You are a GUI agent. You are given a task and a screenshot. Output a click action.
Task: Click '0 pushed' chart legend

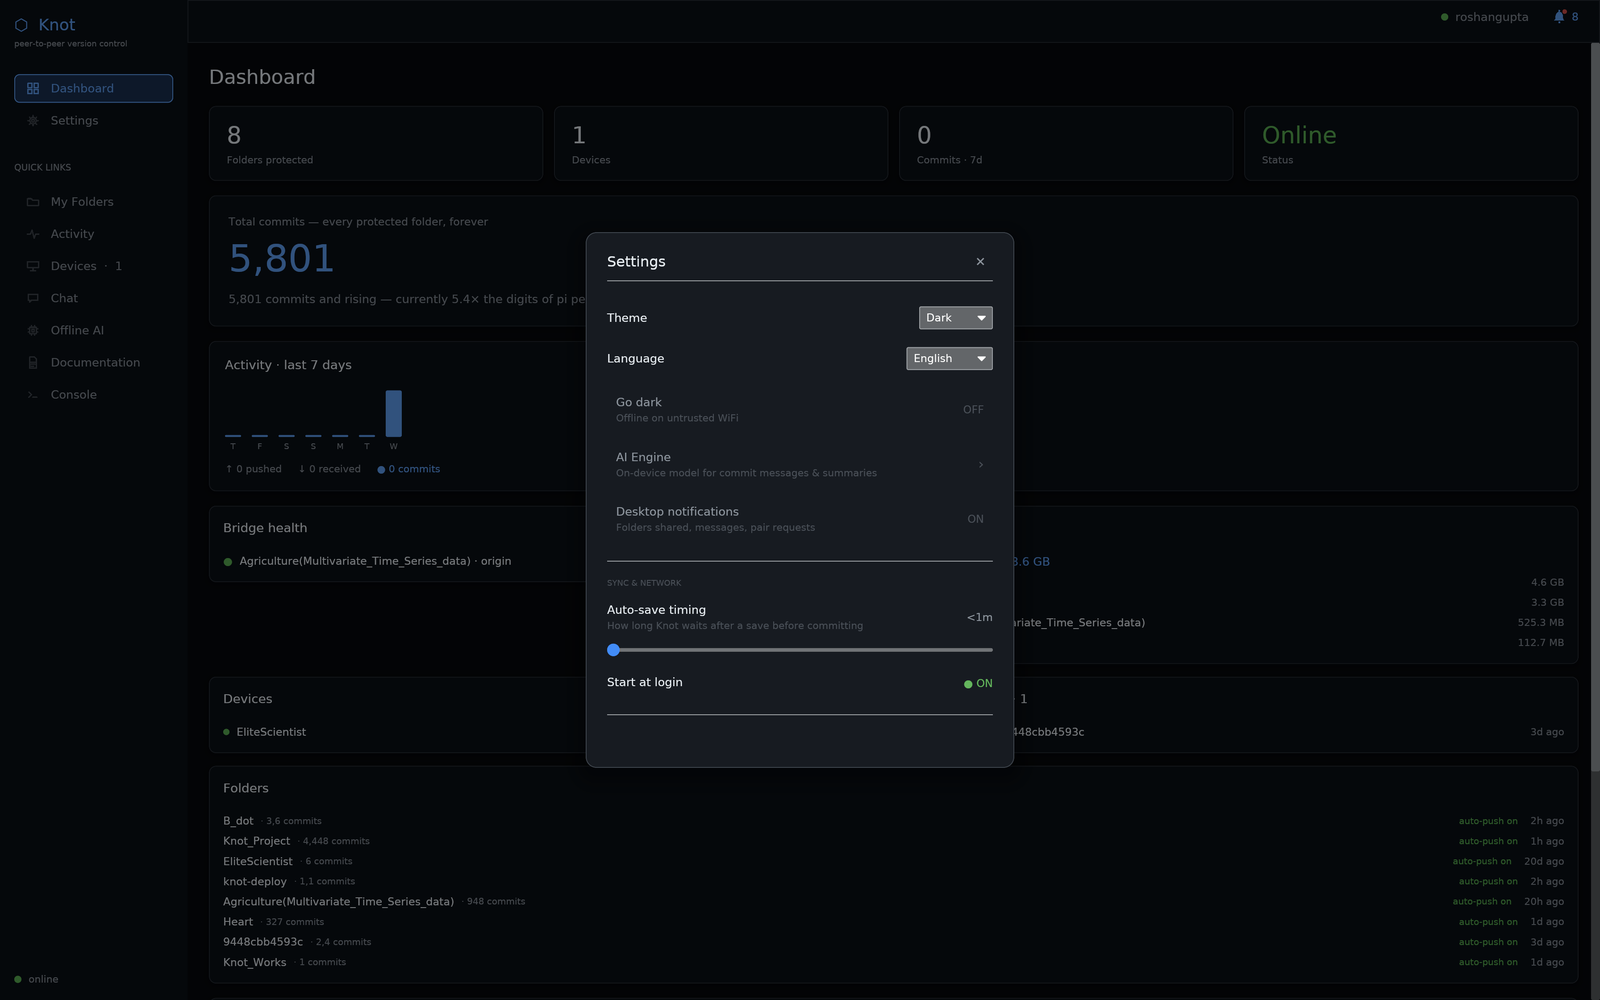[x=254, y=469]
